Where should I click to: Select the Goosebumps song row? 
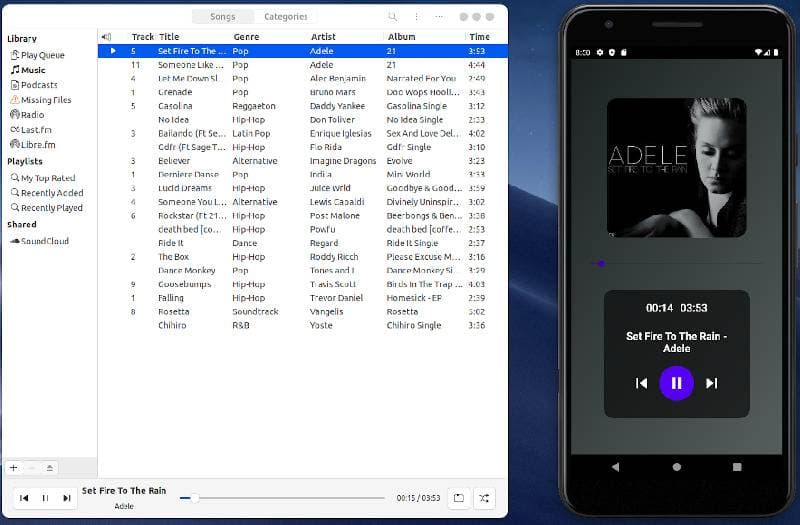coord(303,284)
